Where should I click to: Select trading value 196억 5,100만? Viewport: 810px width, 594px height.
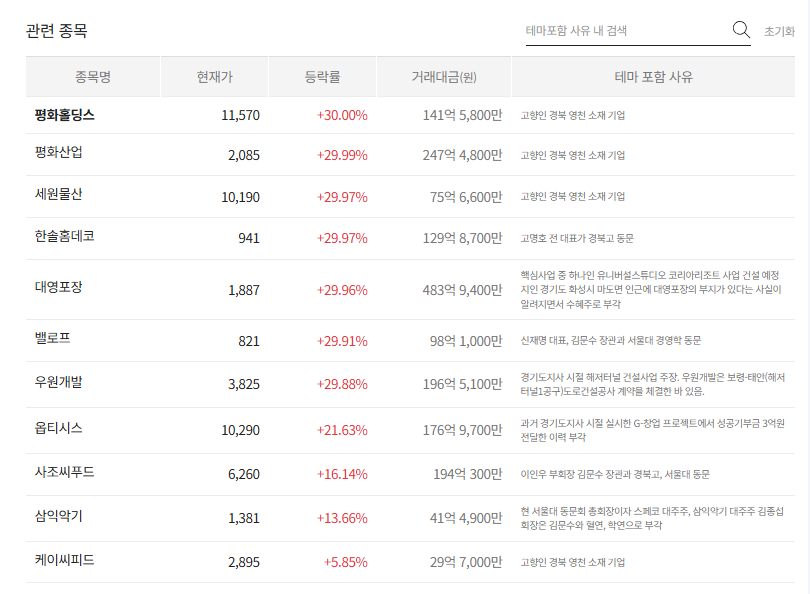pos(462,384)
